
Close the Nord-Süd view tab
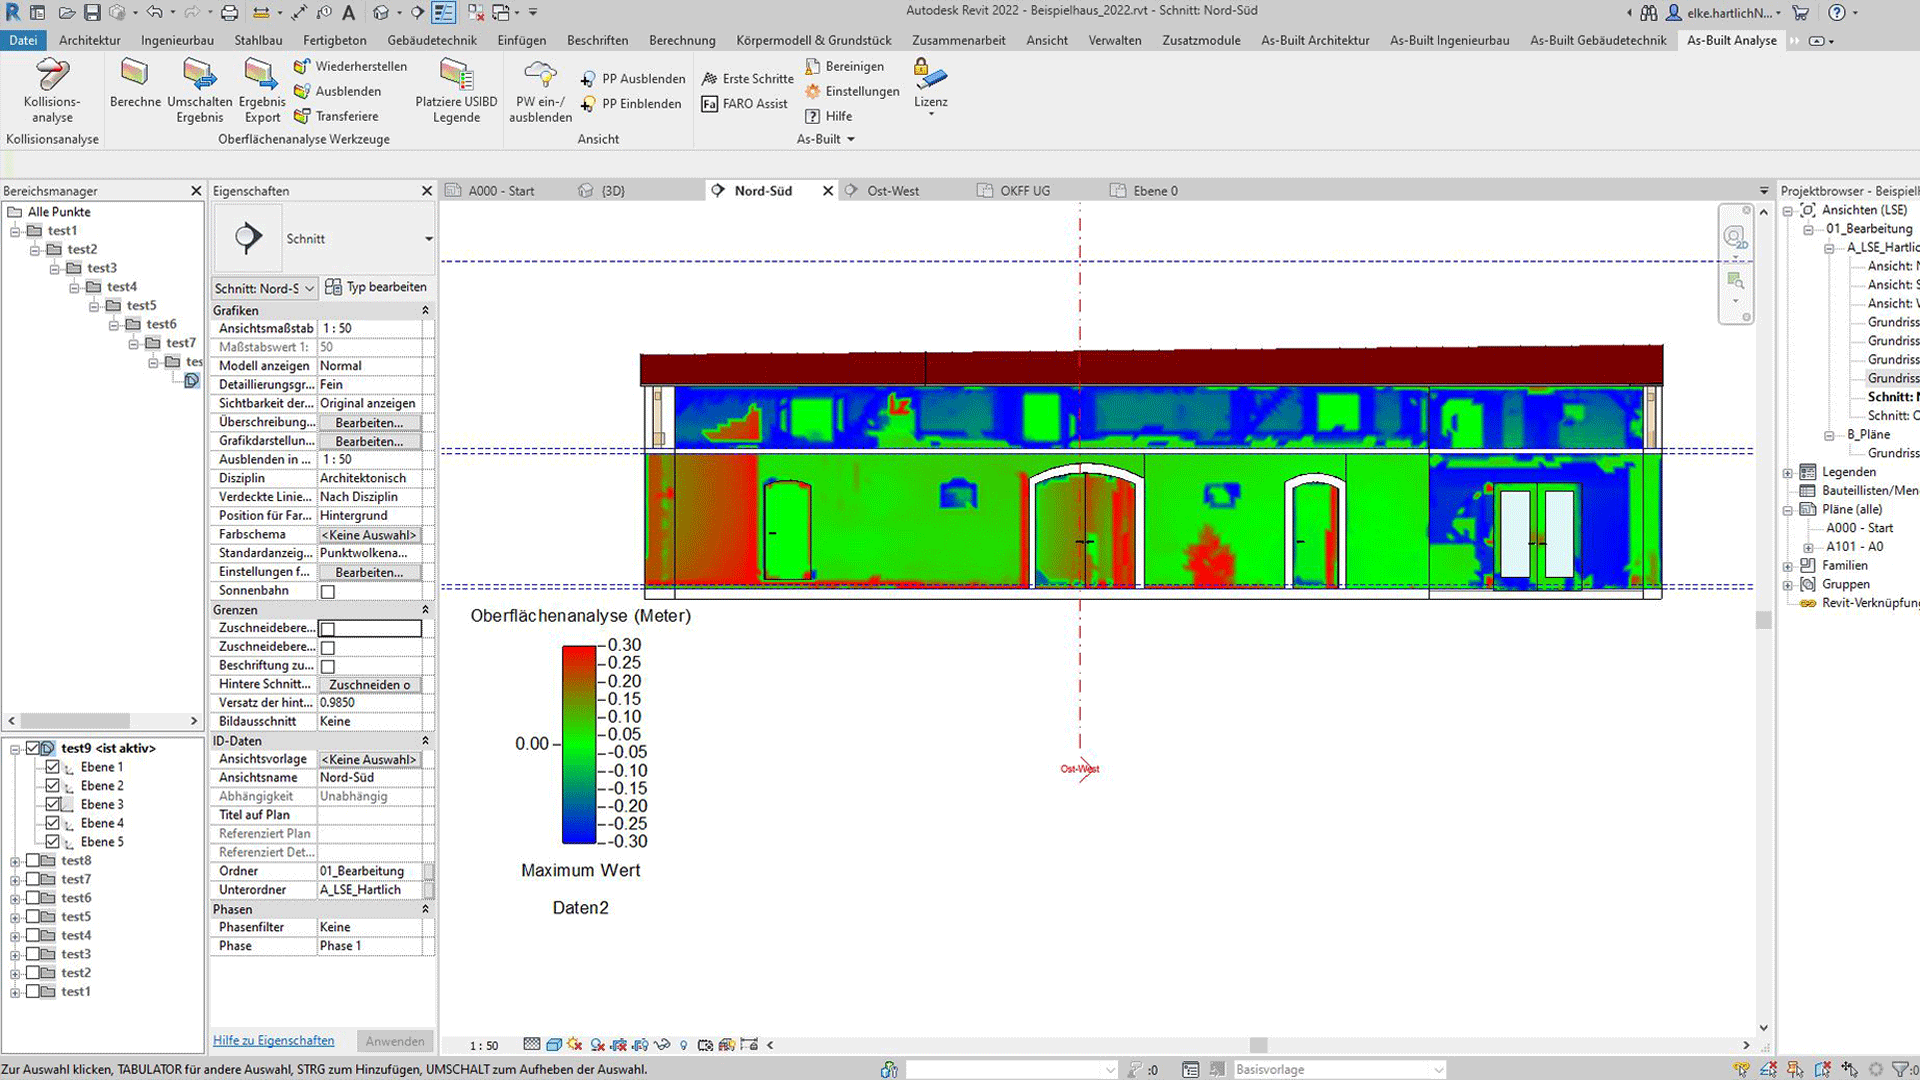point(828,190)
